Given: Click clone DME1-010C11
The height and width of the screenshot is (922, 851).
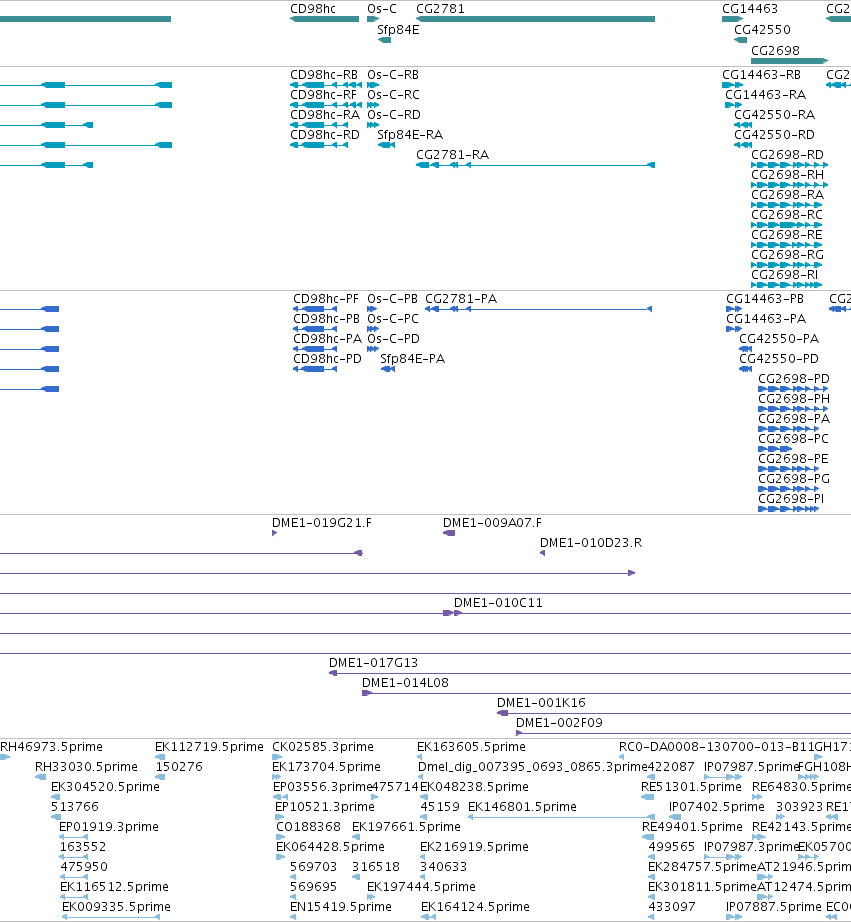Looking at the screenshot, I should pyautogui.click(x=498, y=603).
